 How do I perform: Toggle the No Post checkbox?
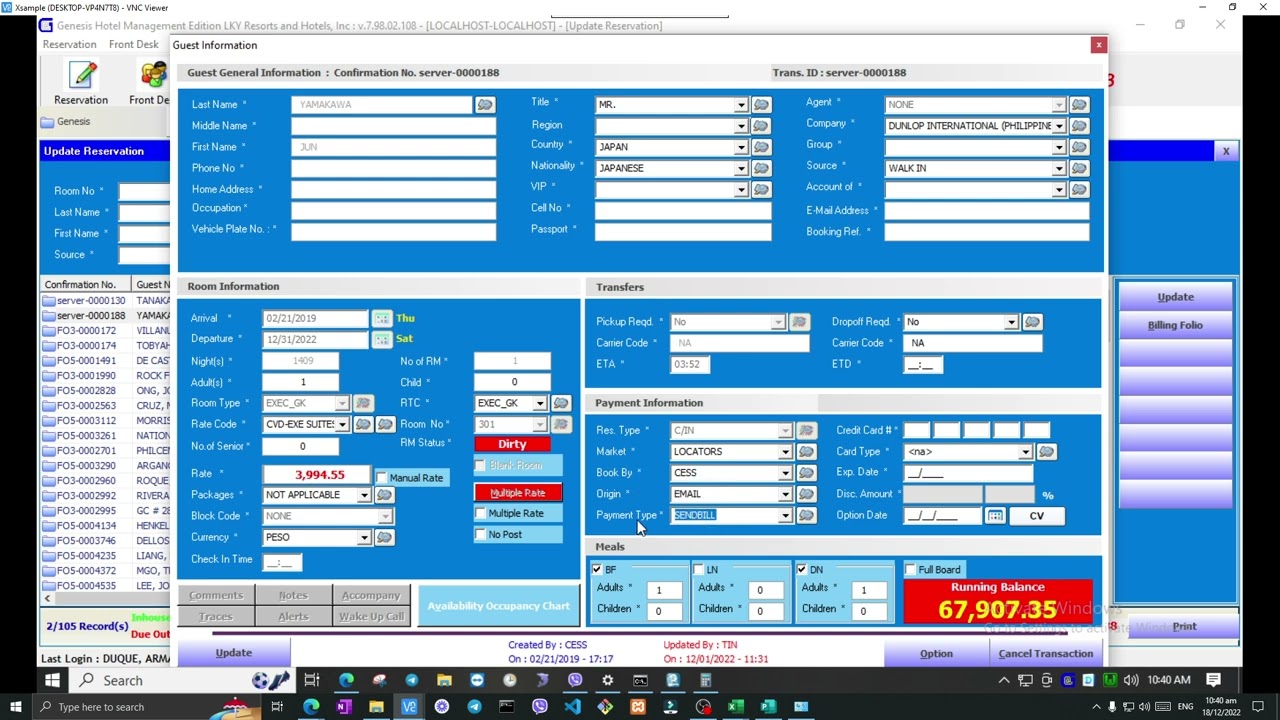(481, 534)
